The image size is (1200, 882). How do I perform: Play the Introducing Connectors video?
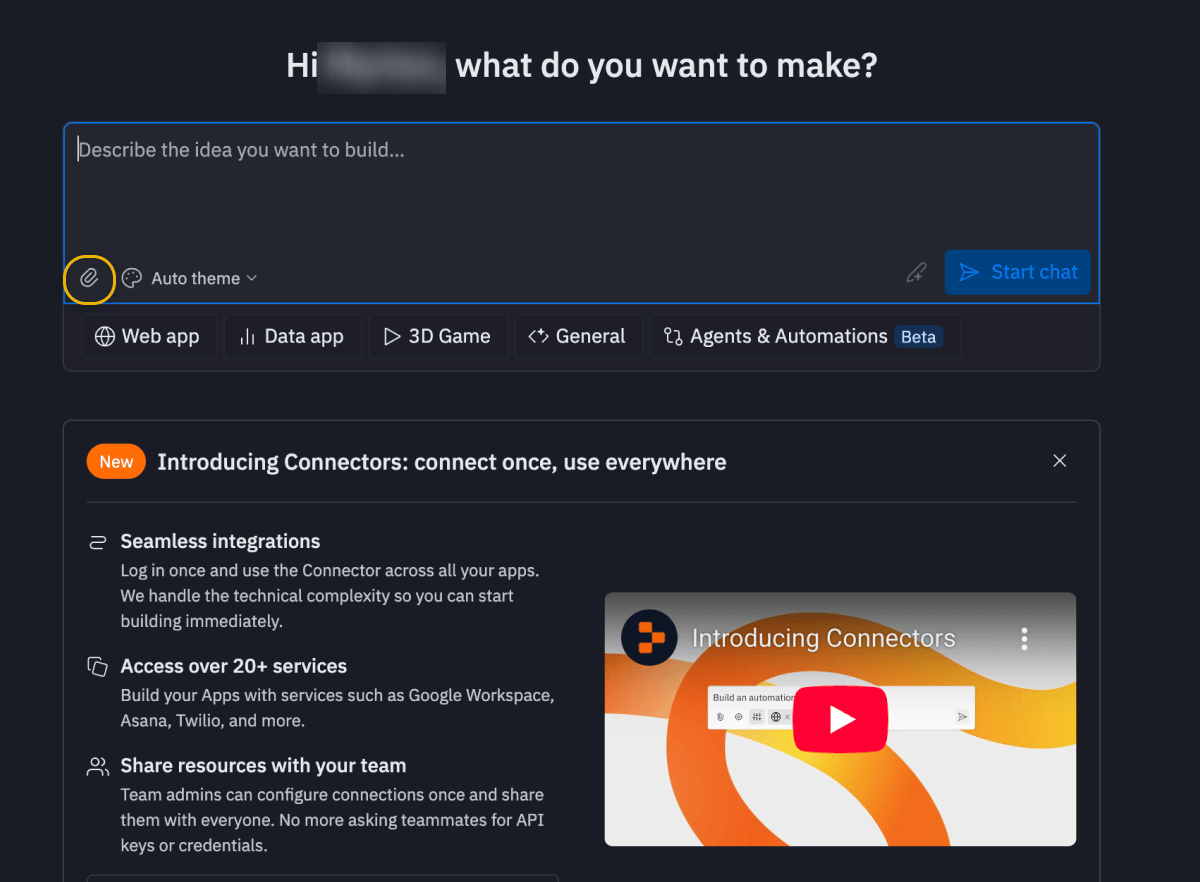click(840, 719)
